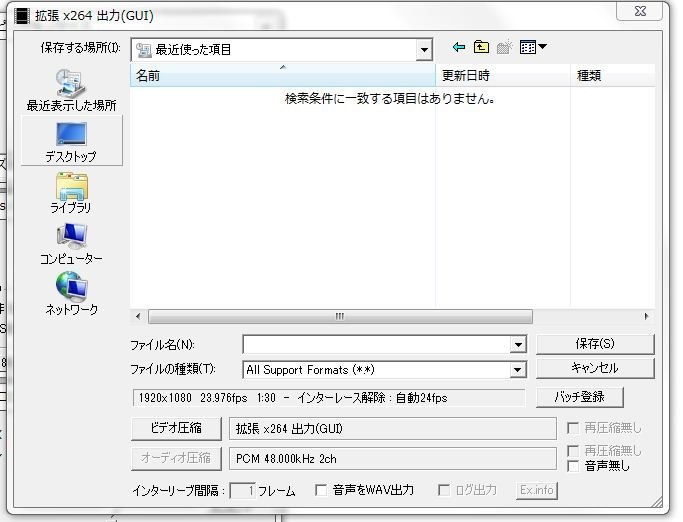683x522 pixels.
Task: Click the キャンセル button
Action: click(595, 368)
